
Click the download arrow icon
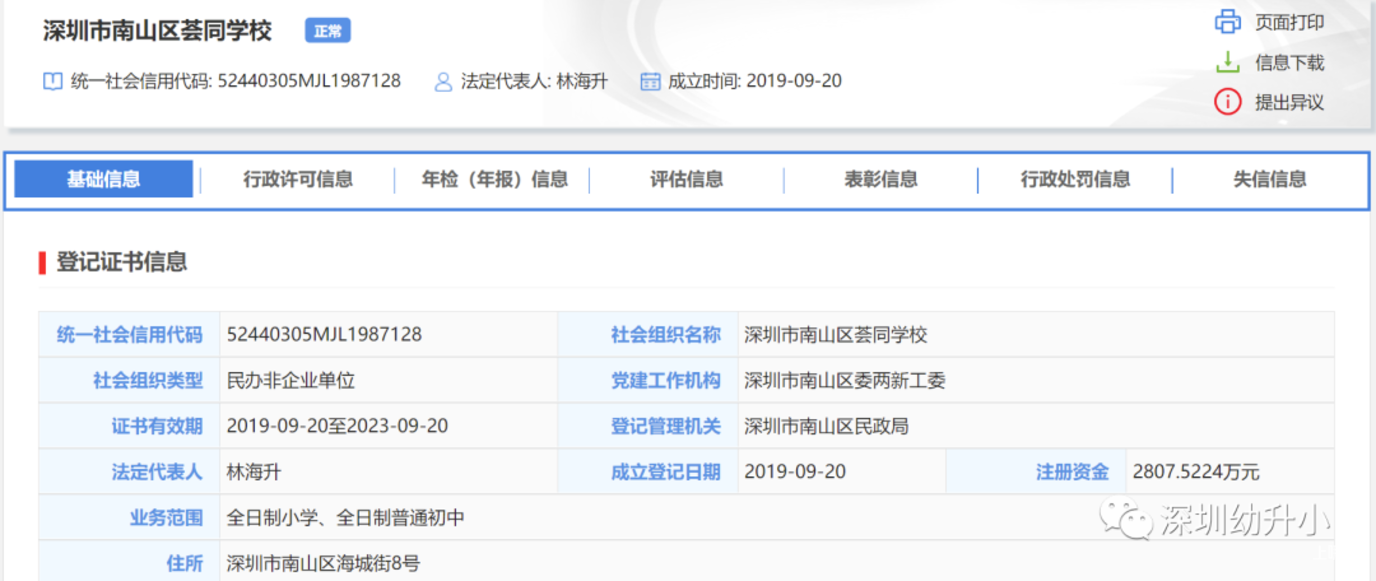(x=1227, y=62)
